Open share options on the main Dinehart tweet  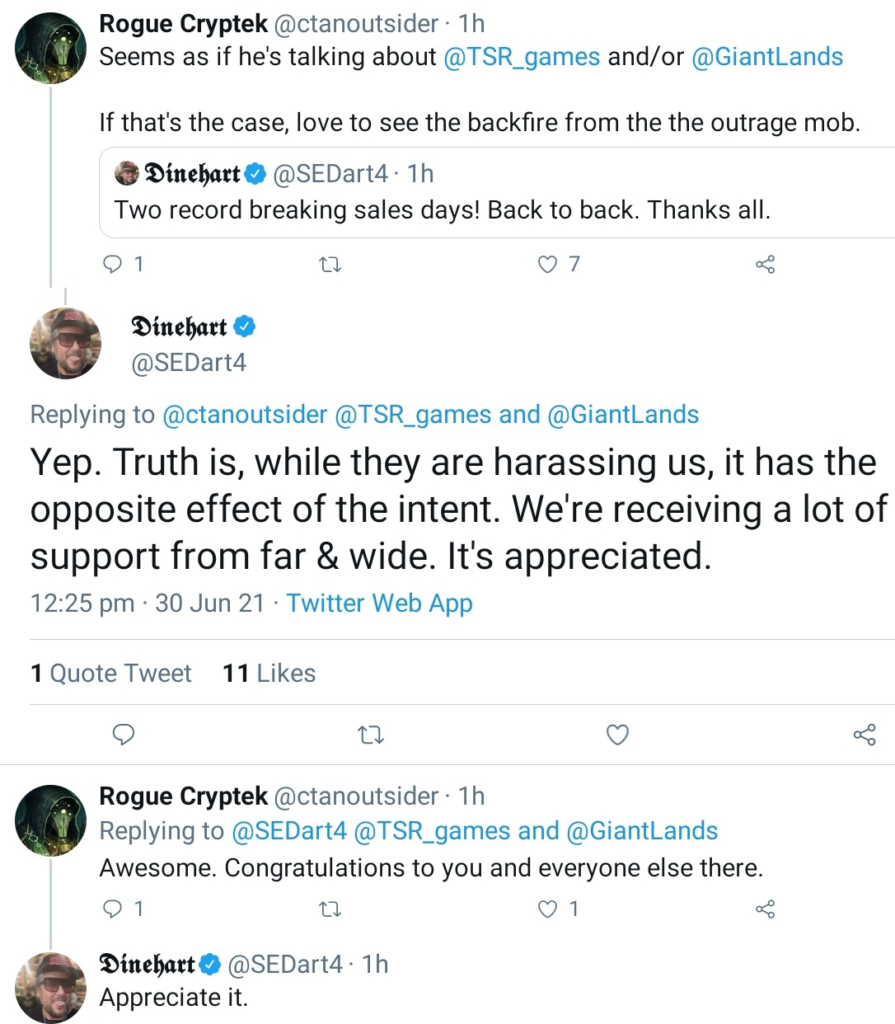(x=864, y=735)
